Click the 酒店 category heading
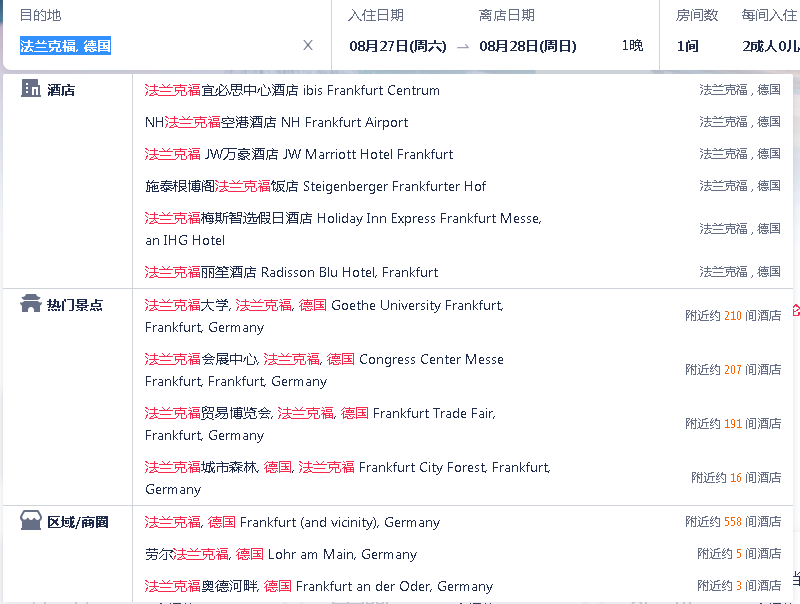The width and height of the screenshot is (800, 604). coord(61,90)
